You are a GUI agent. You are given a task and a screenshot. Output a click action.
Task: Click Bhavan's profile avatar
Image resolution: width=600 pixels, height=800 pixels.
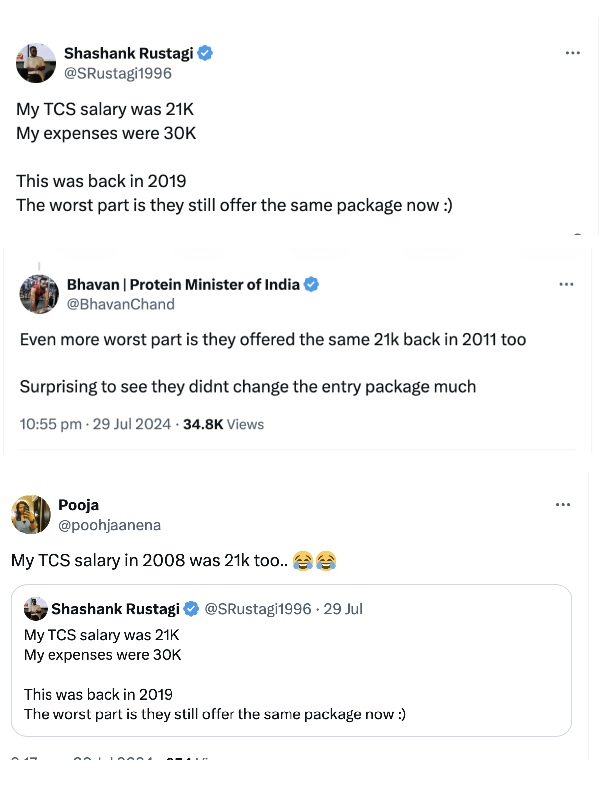[x=39, y=293]
